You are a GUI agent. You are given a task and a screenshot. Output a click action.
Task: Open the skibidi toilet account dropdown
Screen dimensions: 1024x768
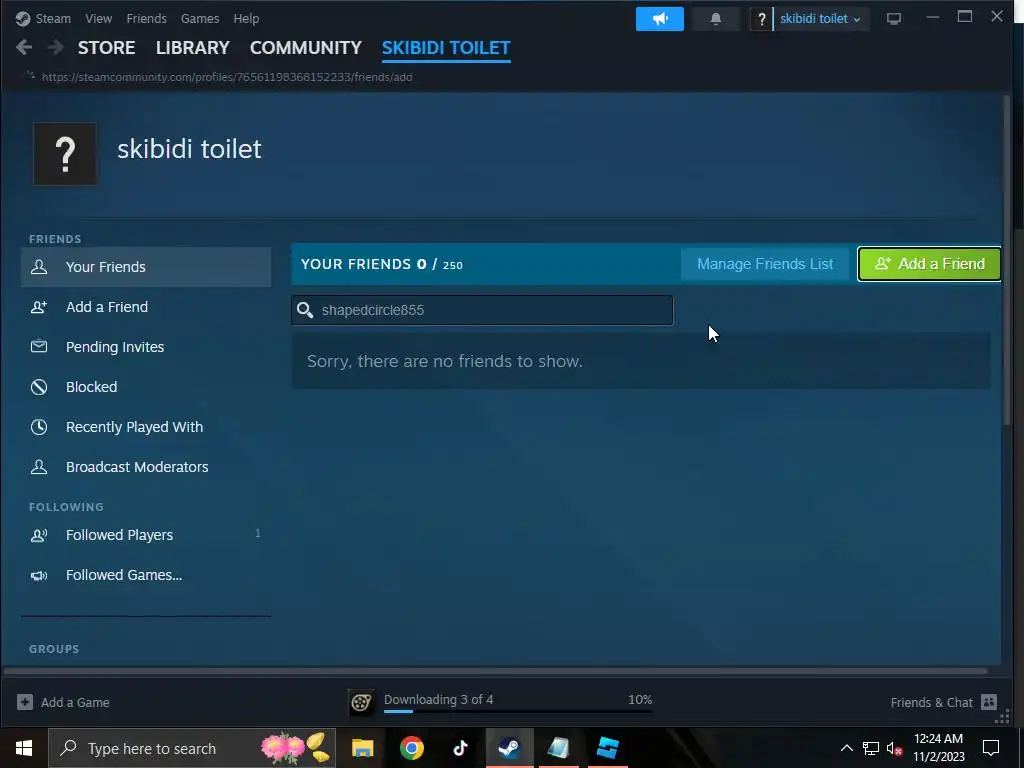coord(821,19)
